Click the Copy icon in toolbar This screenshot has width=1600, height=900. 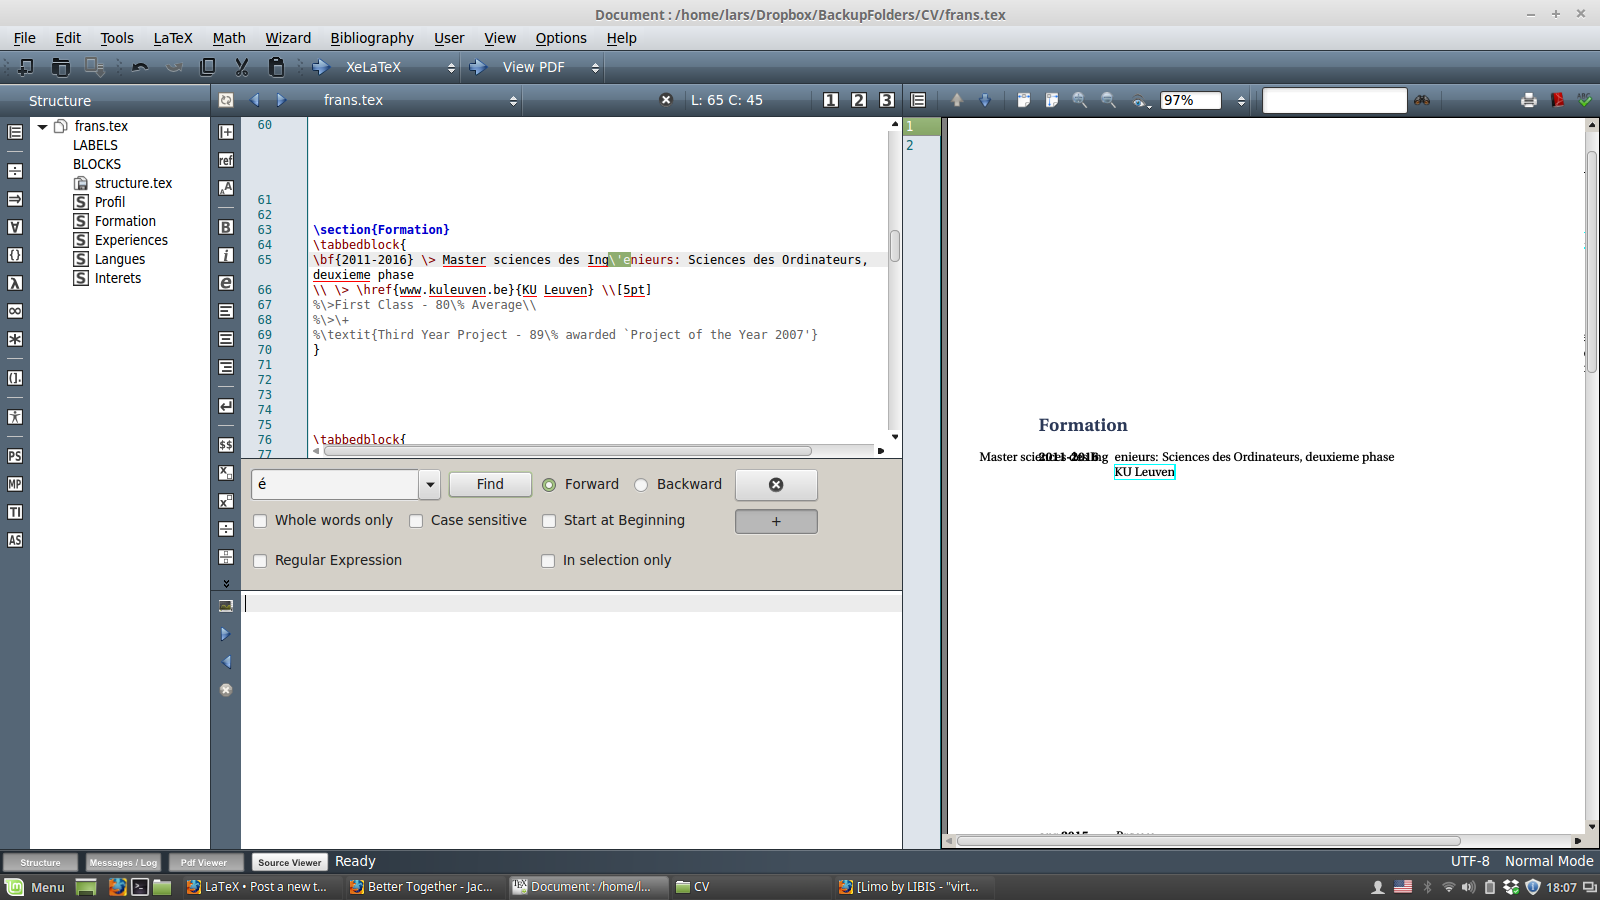(208, 67)
